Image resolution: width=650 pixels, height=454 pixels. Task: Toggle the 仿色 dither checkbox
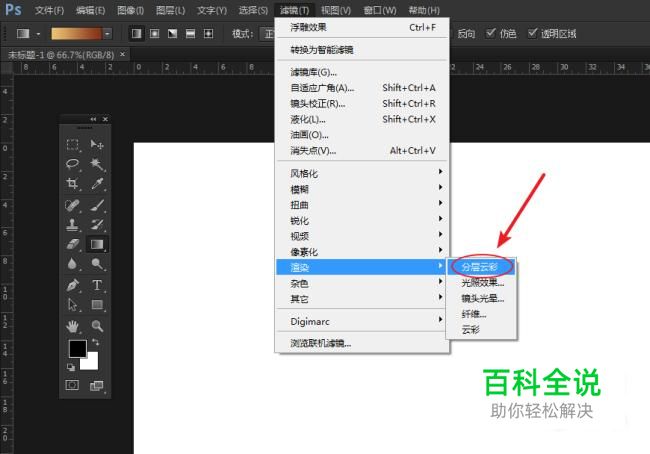click(x=490, y=33)
